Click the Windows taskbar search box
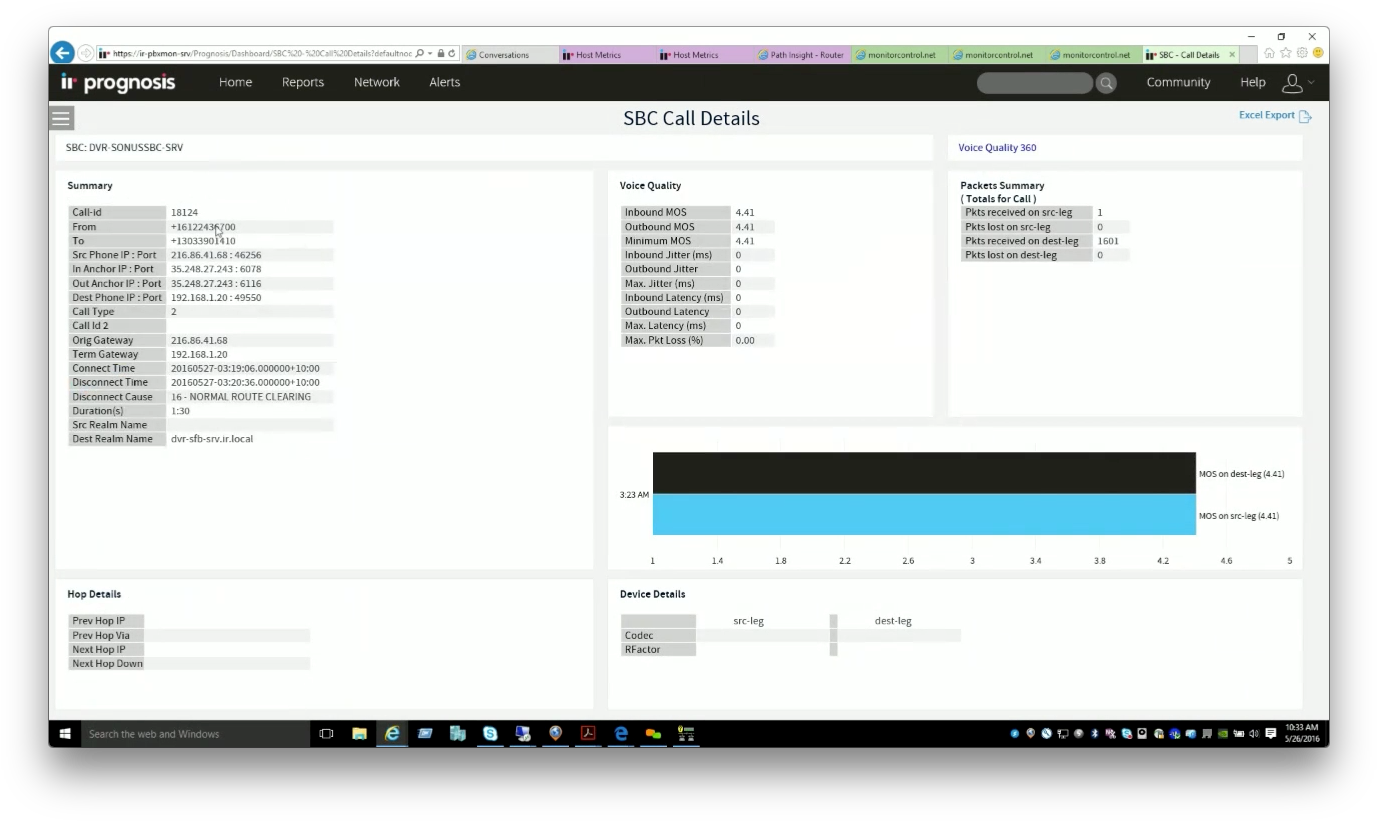1377x821 pixels. coord(195,734)
